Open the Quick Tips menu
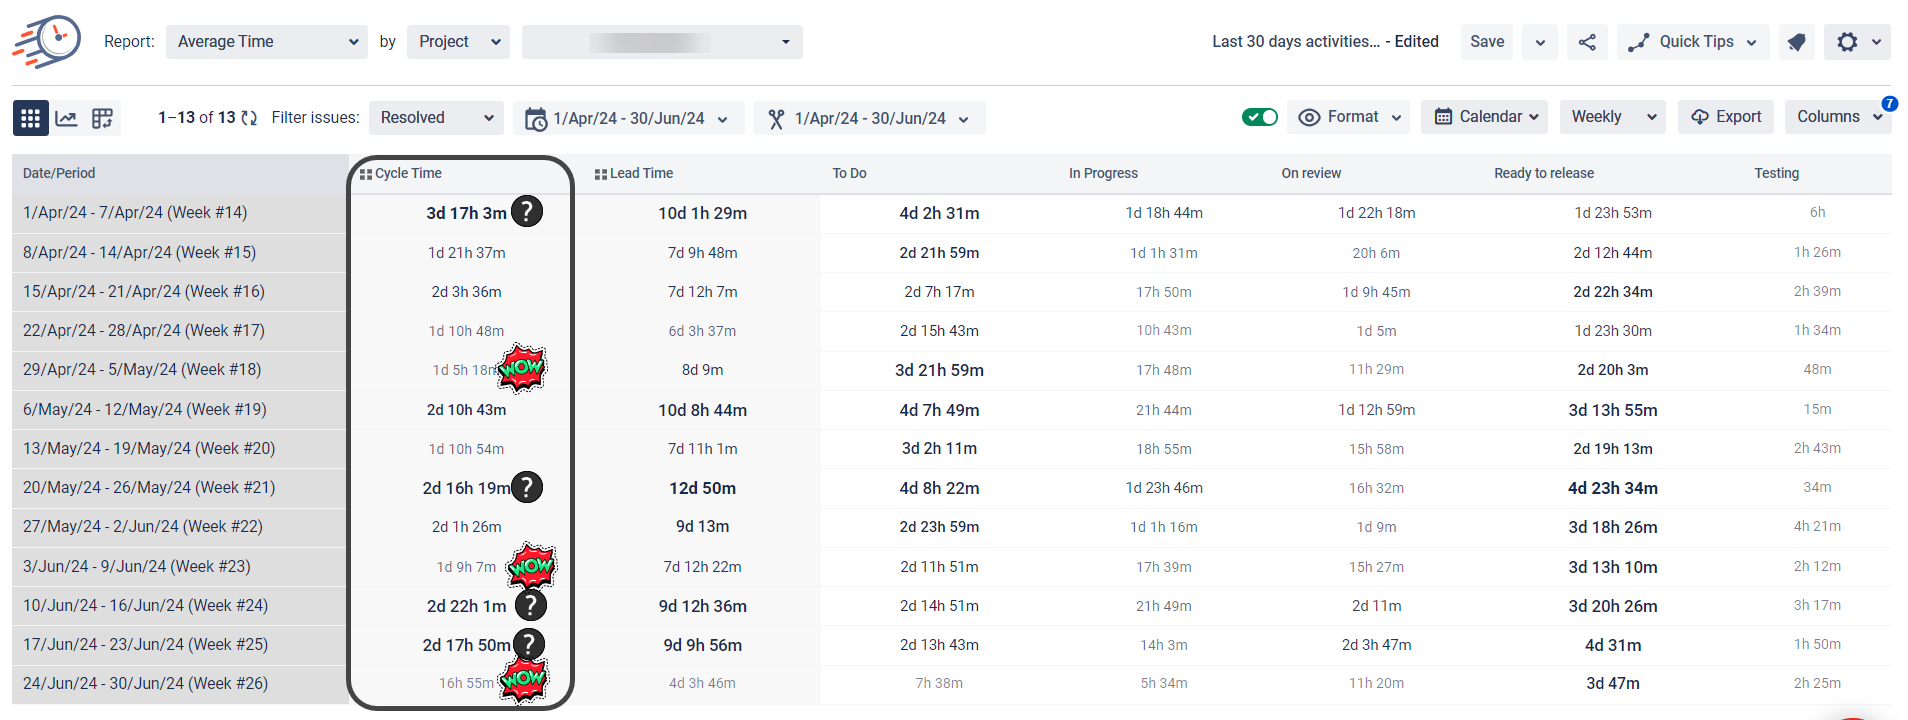Image resolution: width=1908 pixels, height=720 pixels. pos(1692,42)
